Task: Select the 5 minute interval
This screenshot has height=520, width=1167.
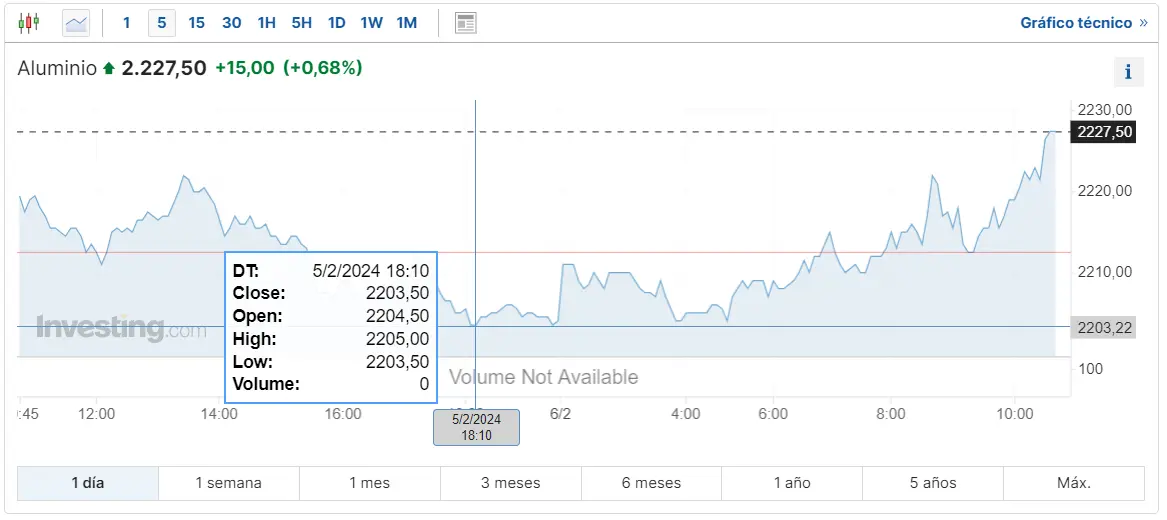Action: [x=161, y=22]
